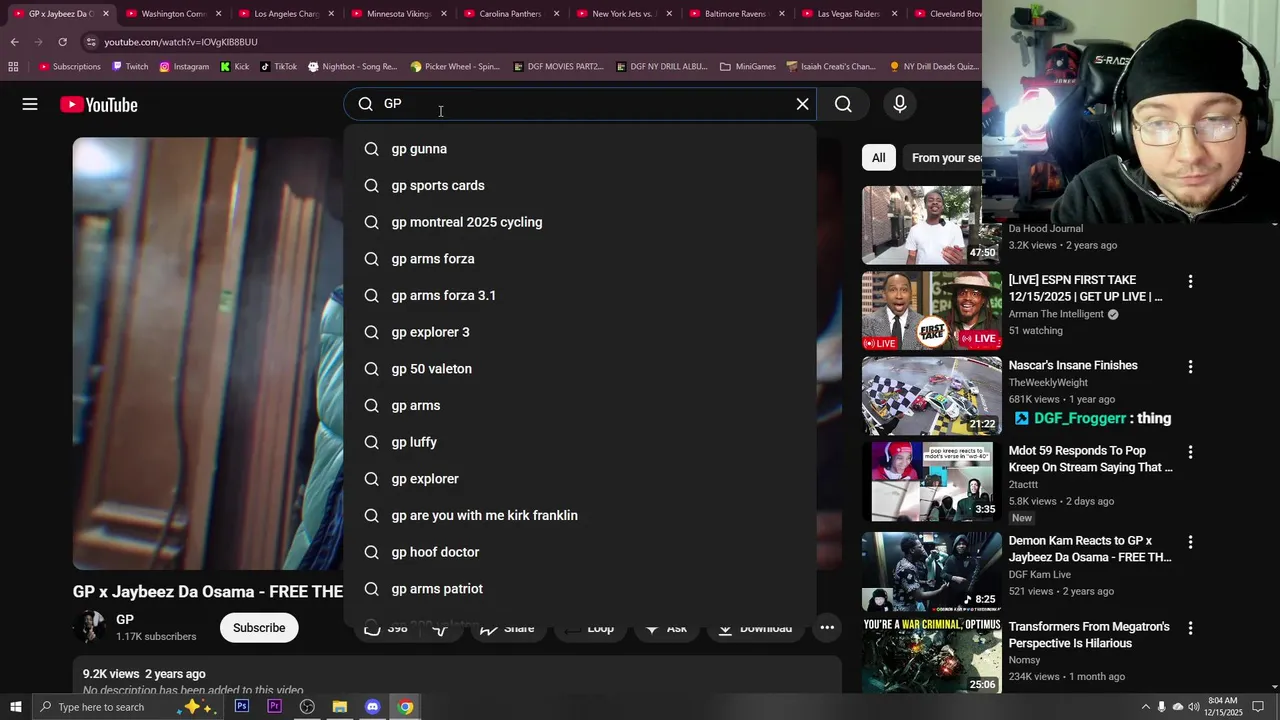Open more actions menu under video

(x=827, y=628)
